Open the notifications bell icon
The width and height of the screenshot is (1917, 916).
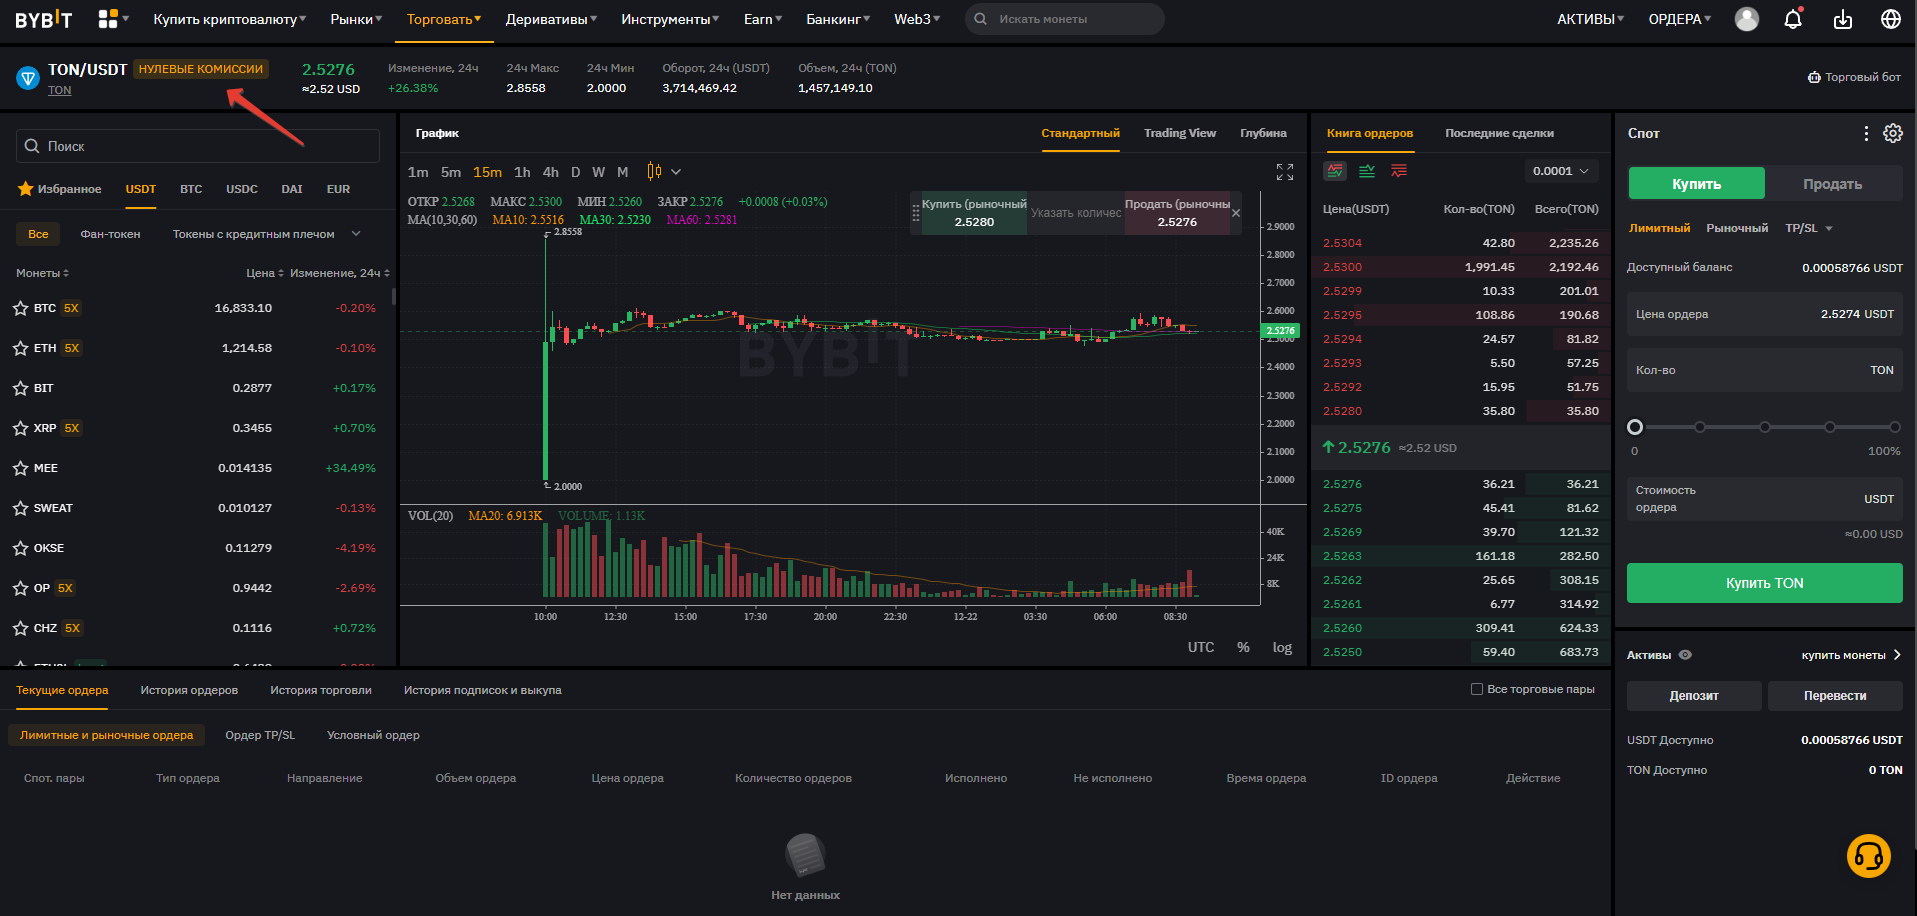1793,19
